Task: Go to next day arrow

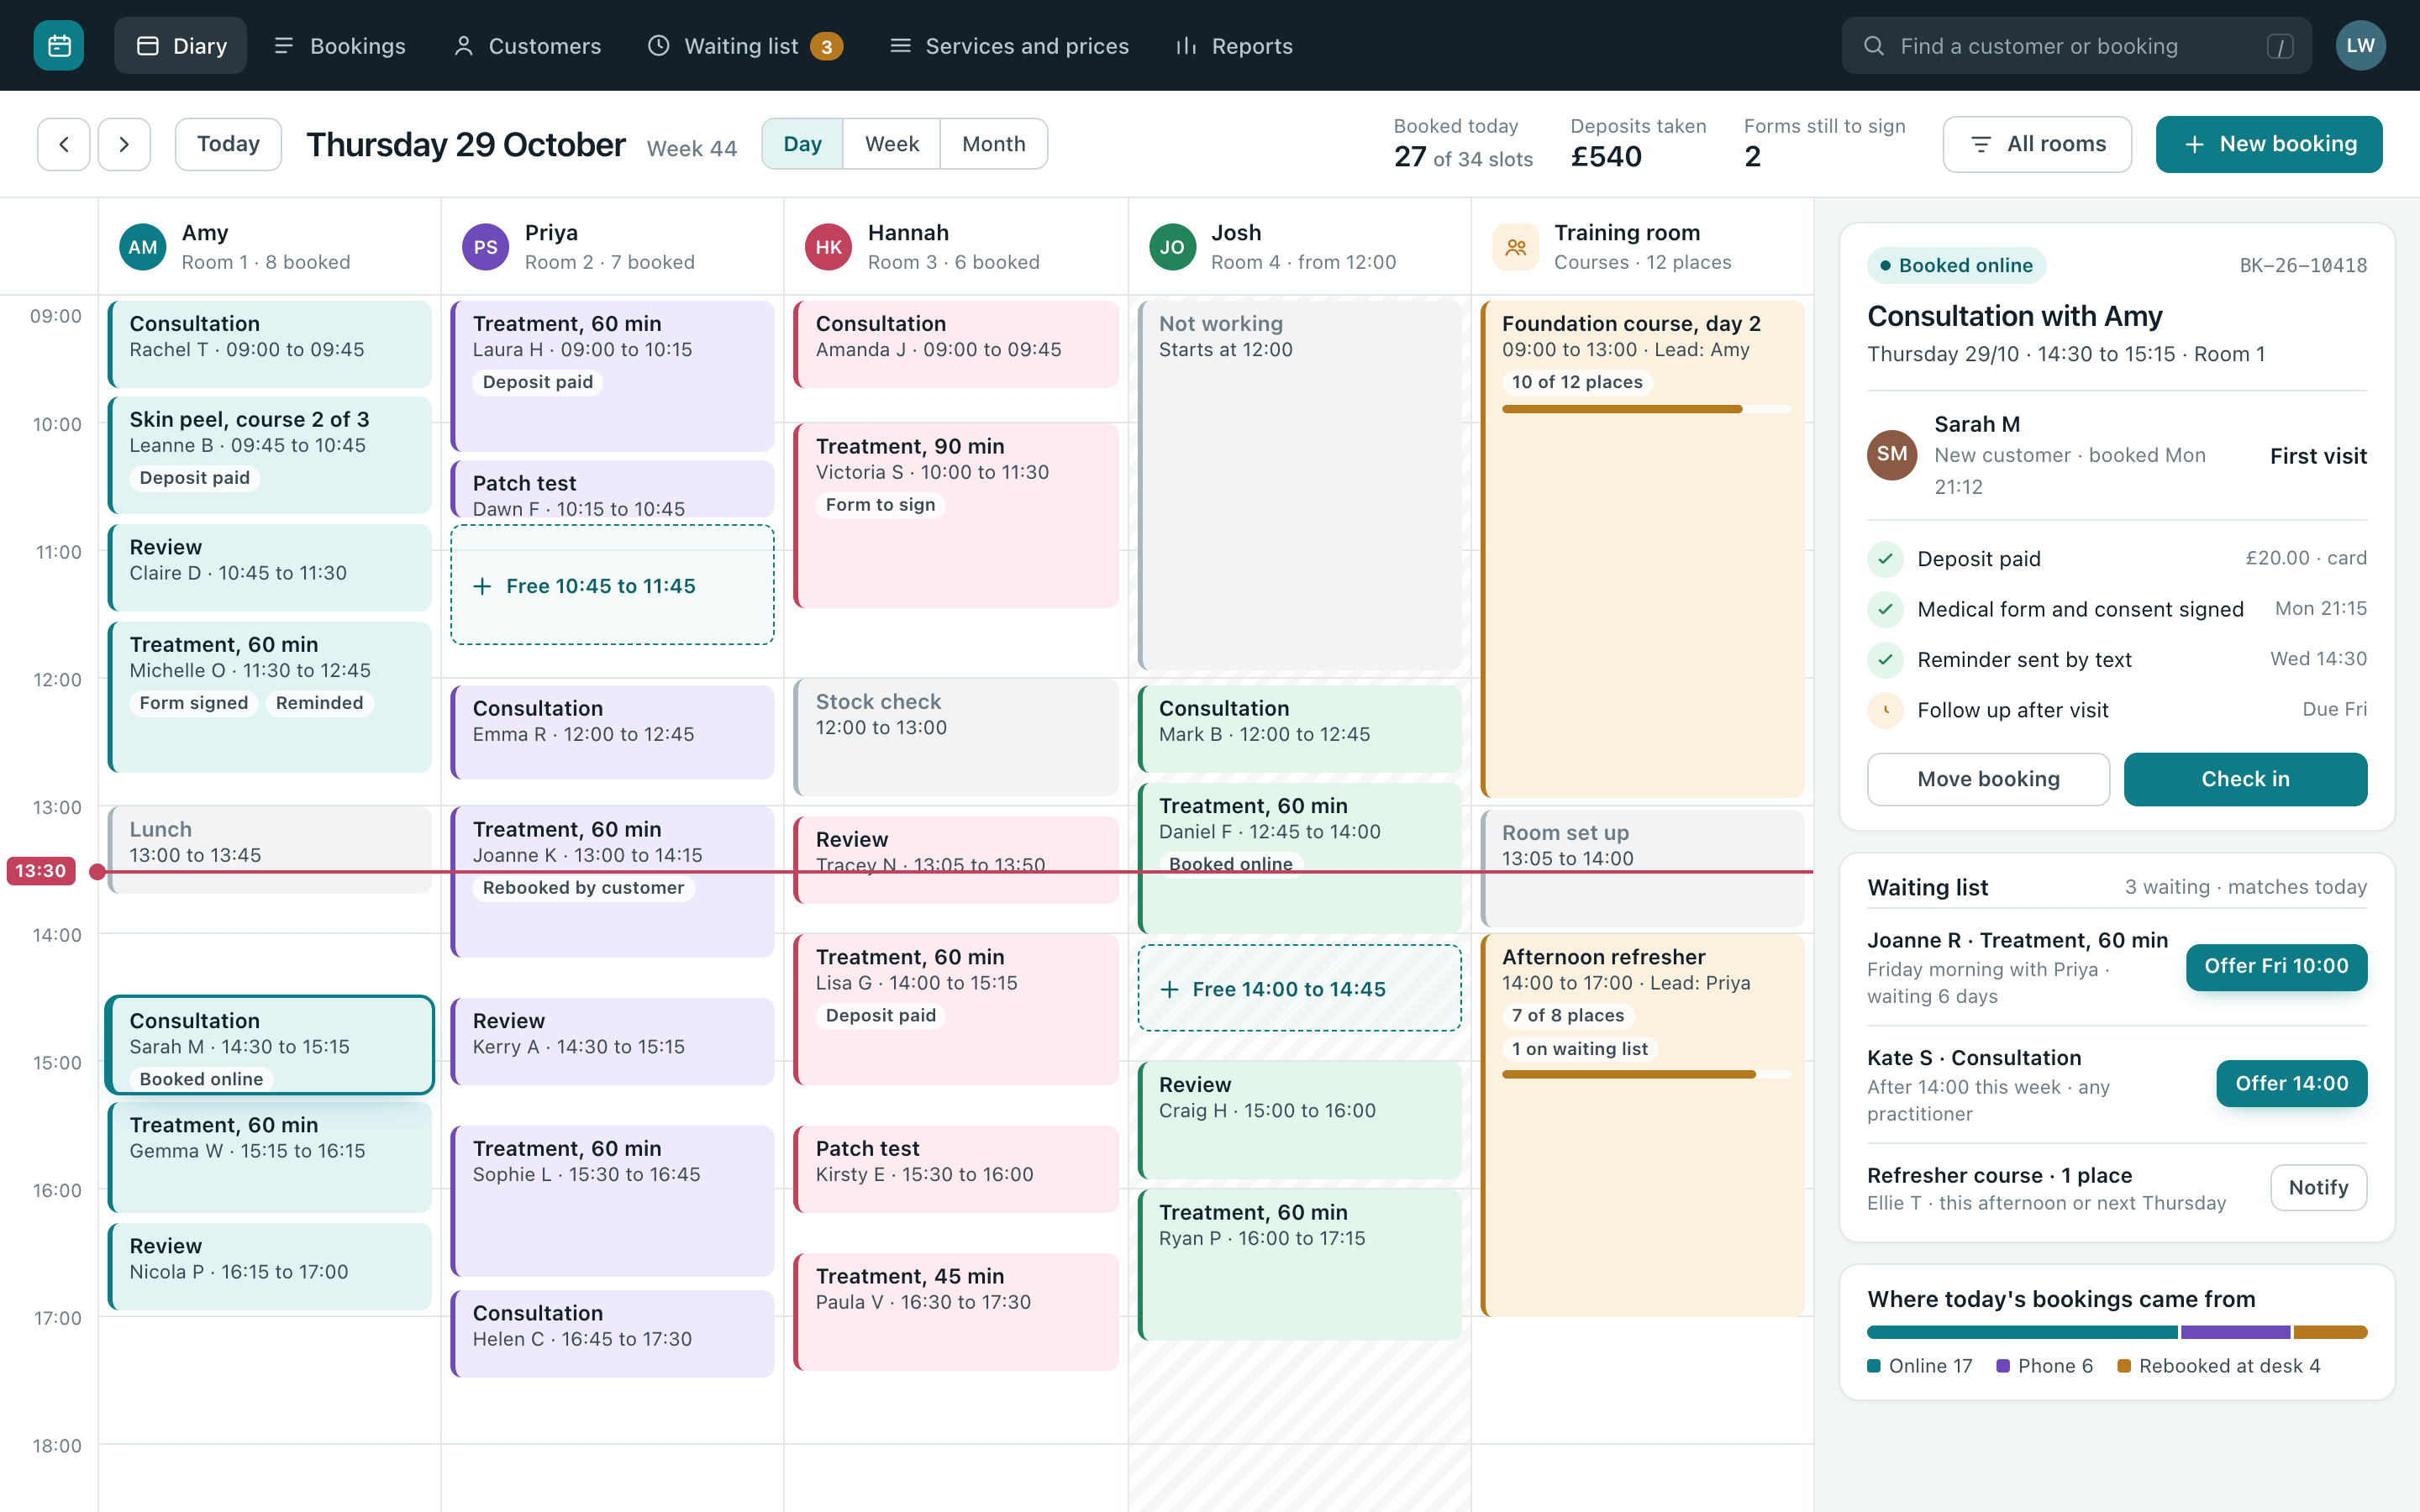Action: pyautogui.click(x=124, y=144)
